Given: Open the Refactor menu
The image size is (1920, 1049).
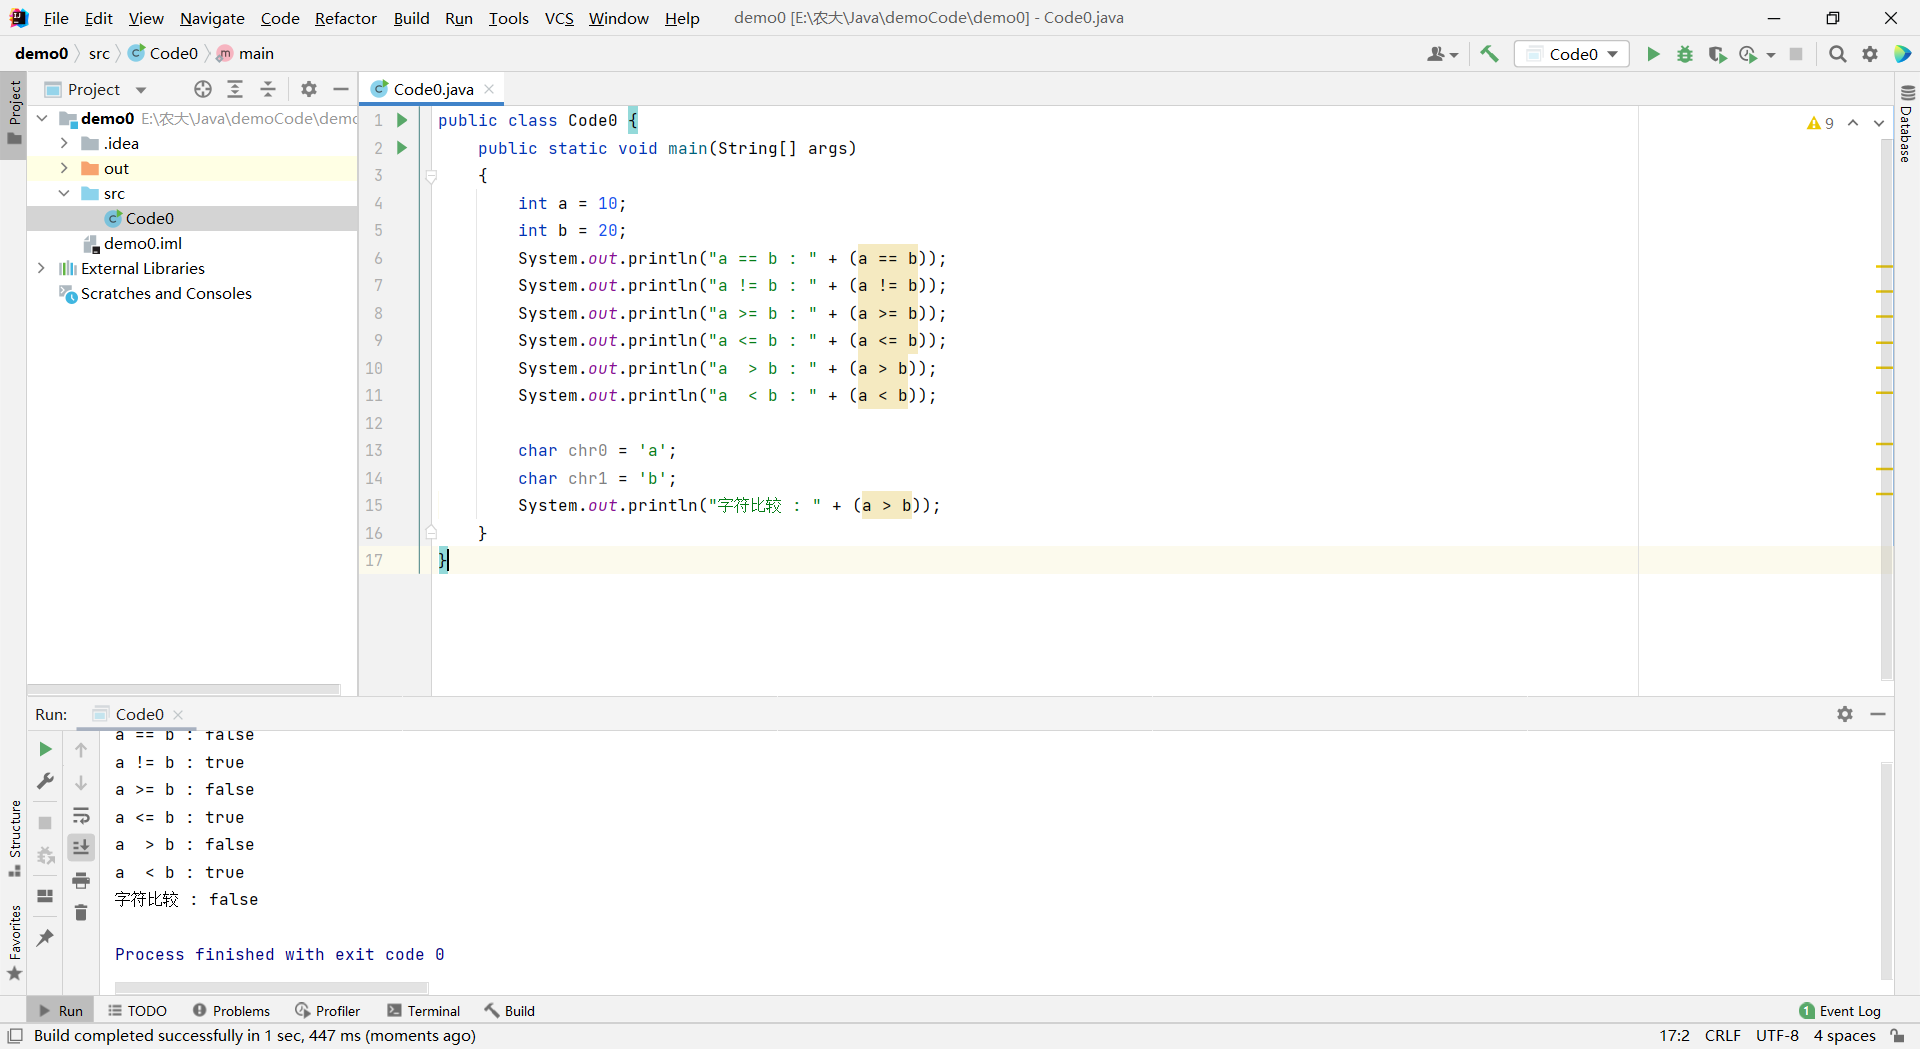Looking at the screenshot, I should tap(345, 18).
